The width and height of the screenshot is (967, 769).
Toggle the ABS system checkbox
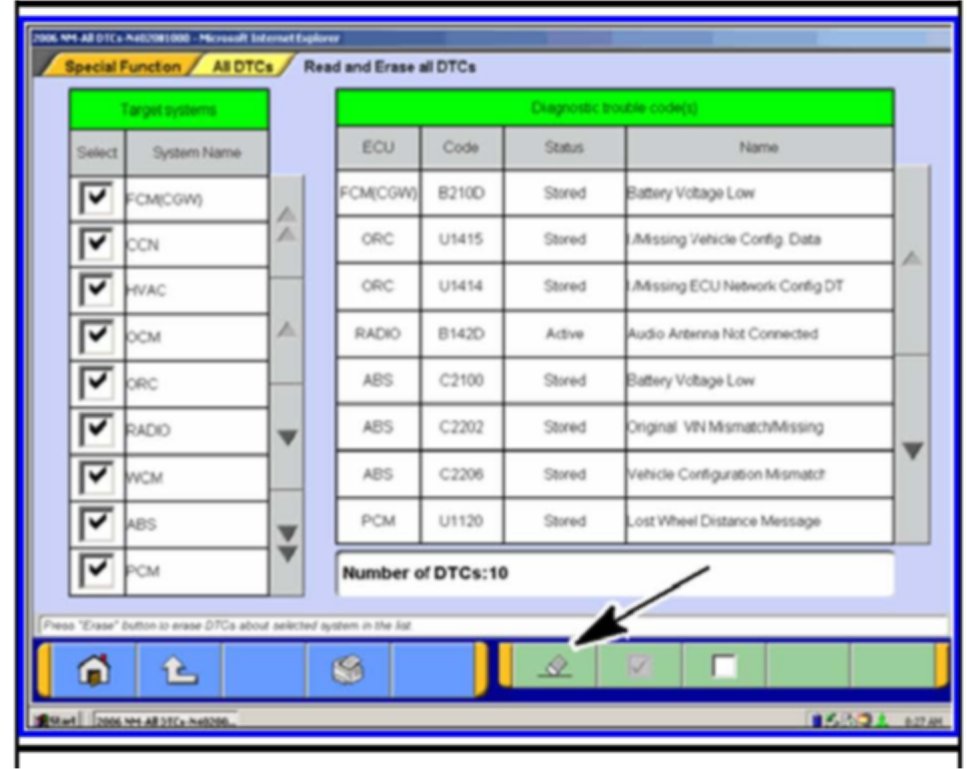(97, 523)
